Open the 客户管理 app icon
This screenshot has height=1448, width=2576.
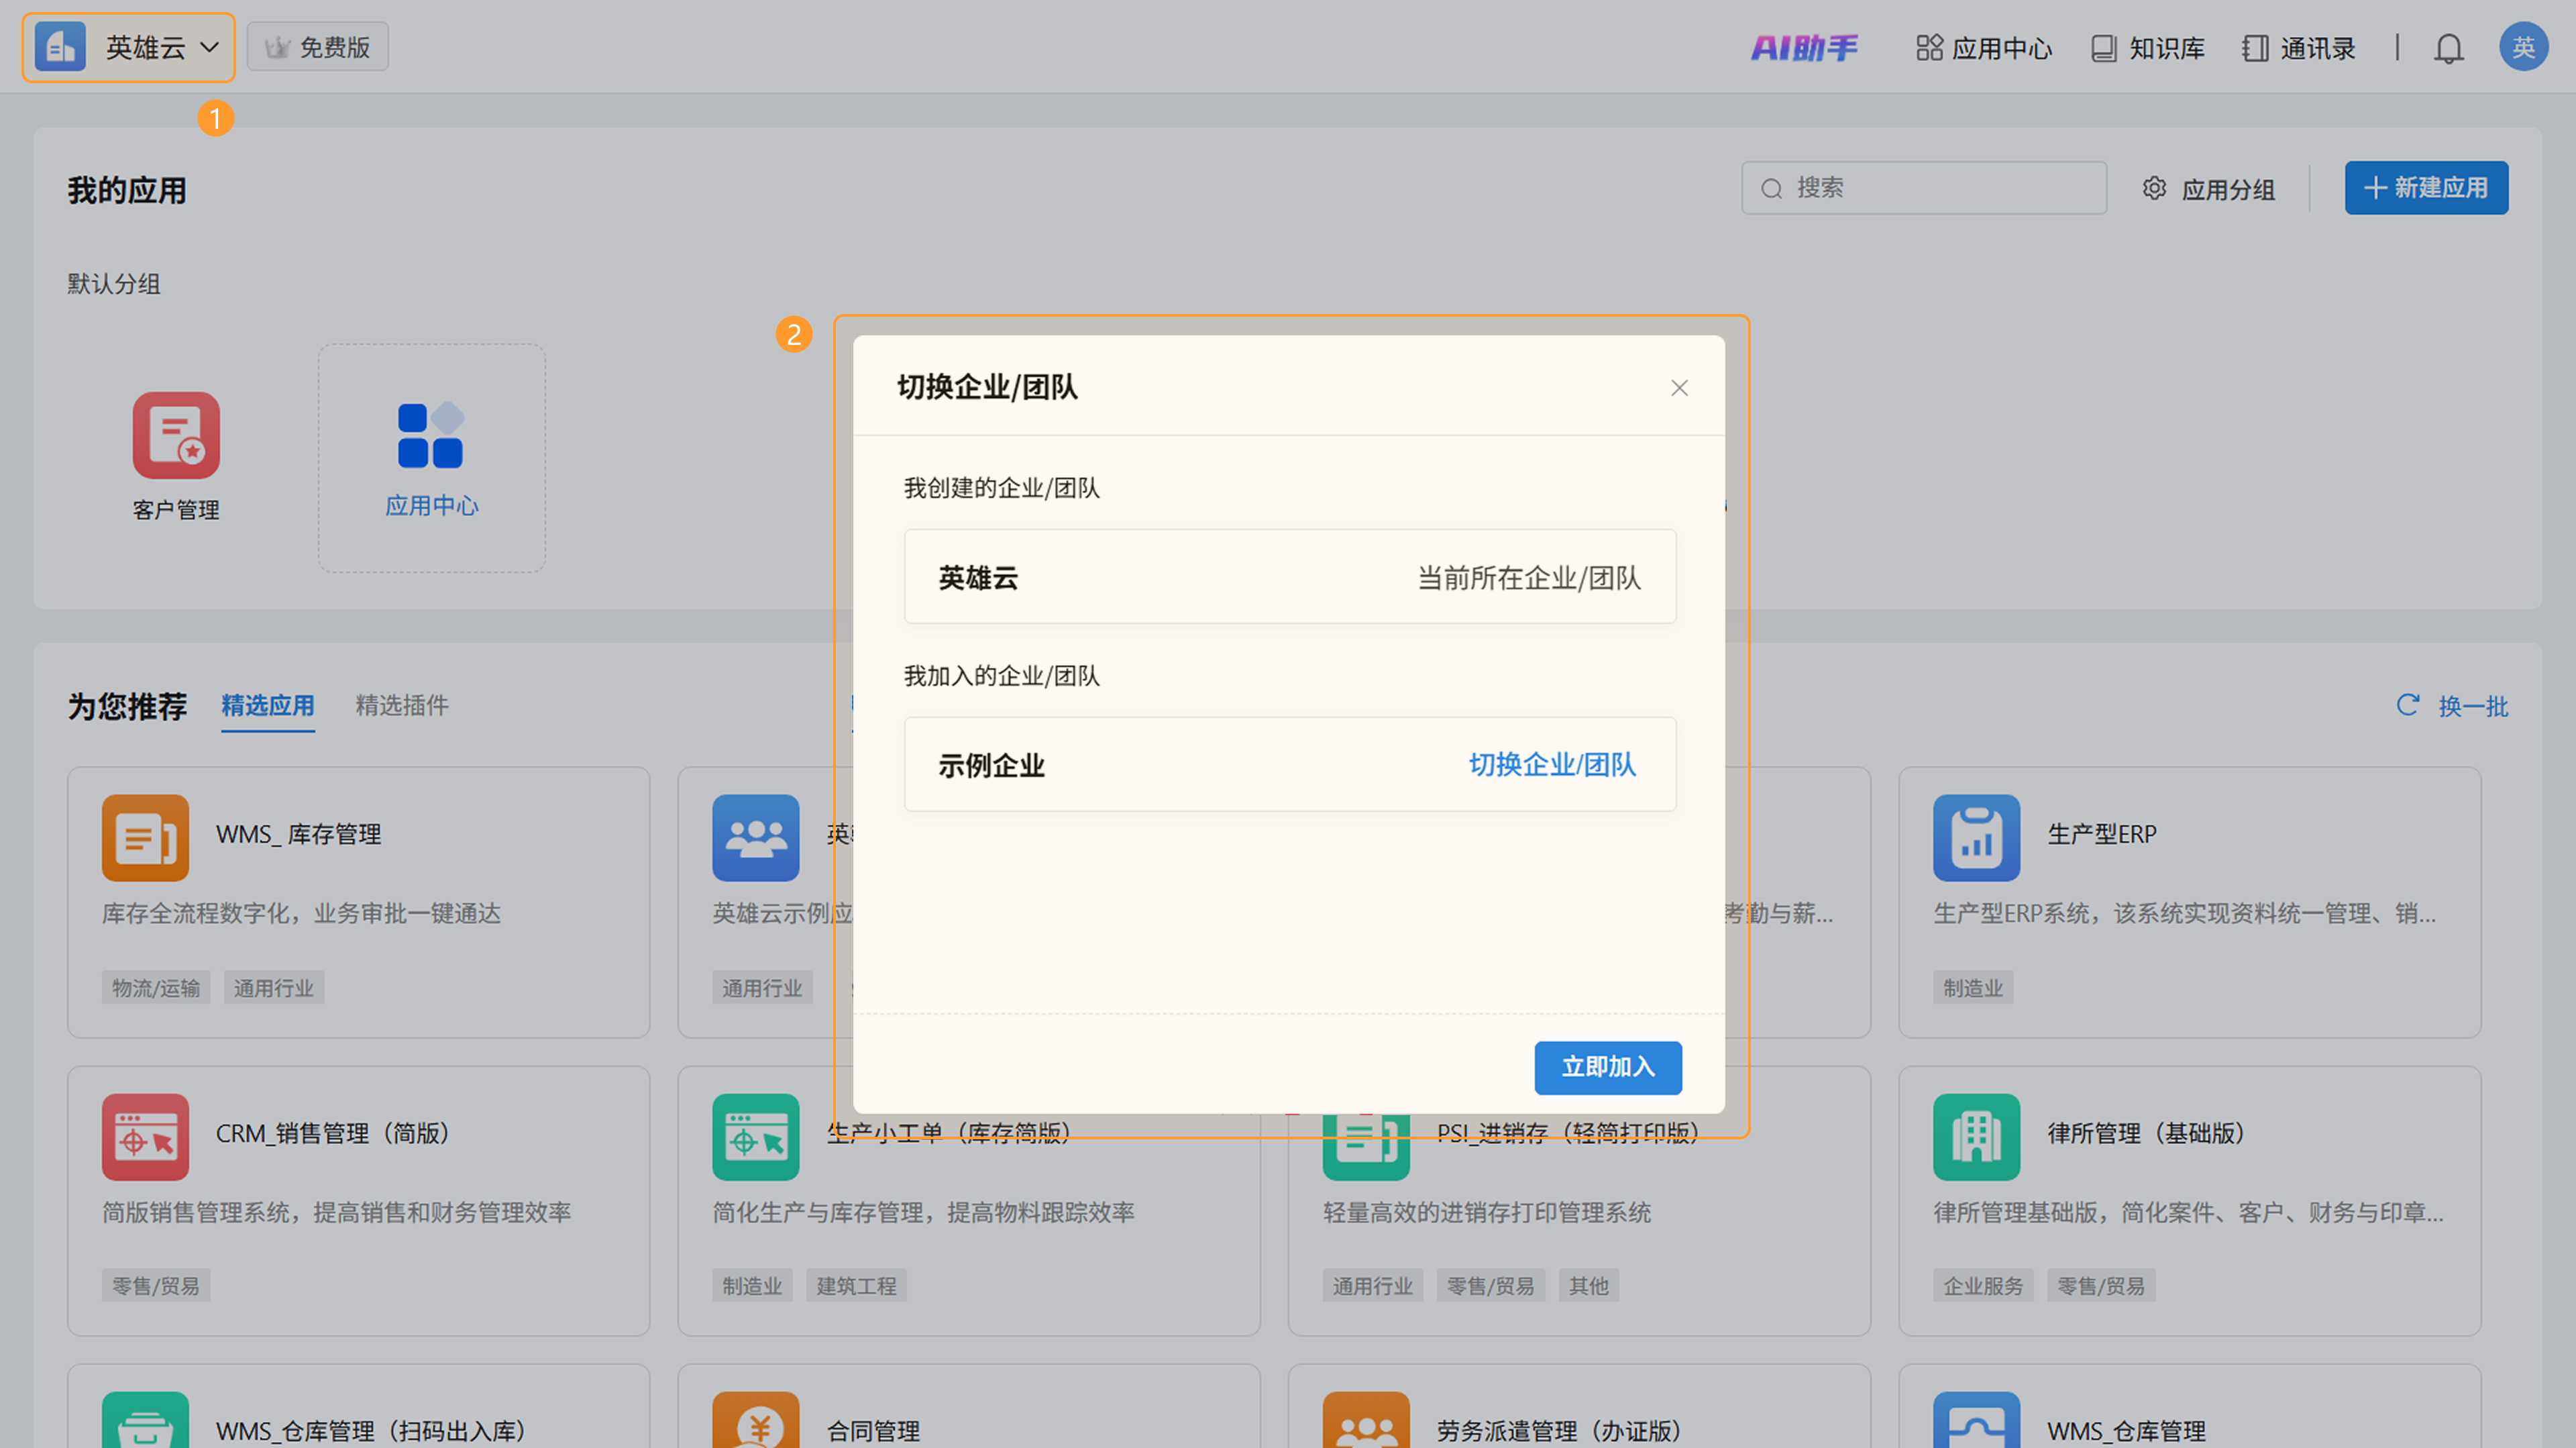point(176,436)
